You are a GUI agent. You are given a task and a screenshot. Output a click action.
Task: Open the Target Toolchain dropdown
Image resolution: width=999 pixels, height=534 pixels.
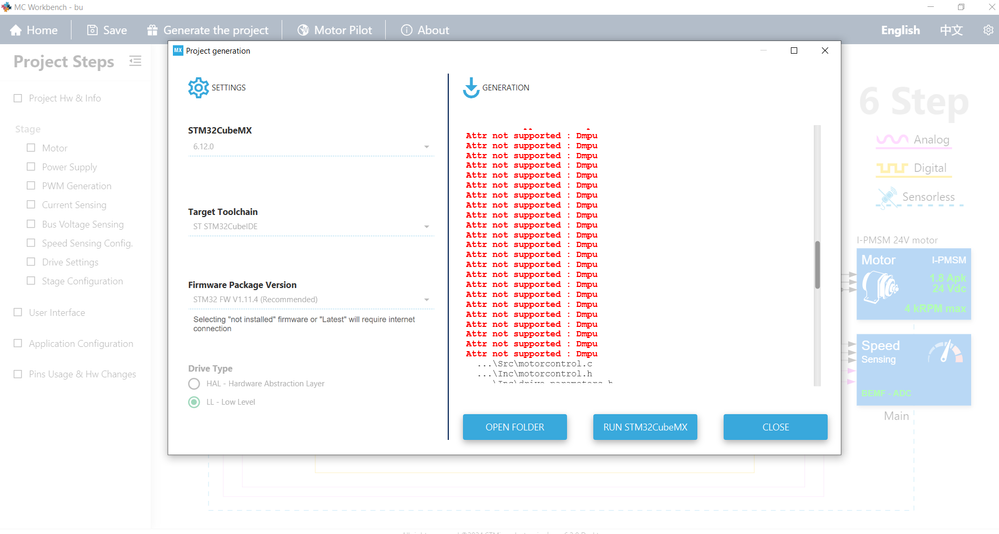[311, 226]
